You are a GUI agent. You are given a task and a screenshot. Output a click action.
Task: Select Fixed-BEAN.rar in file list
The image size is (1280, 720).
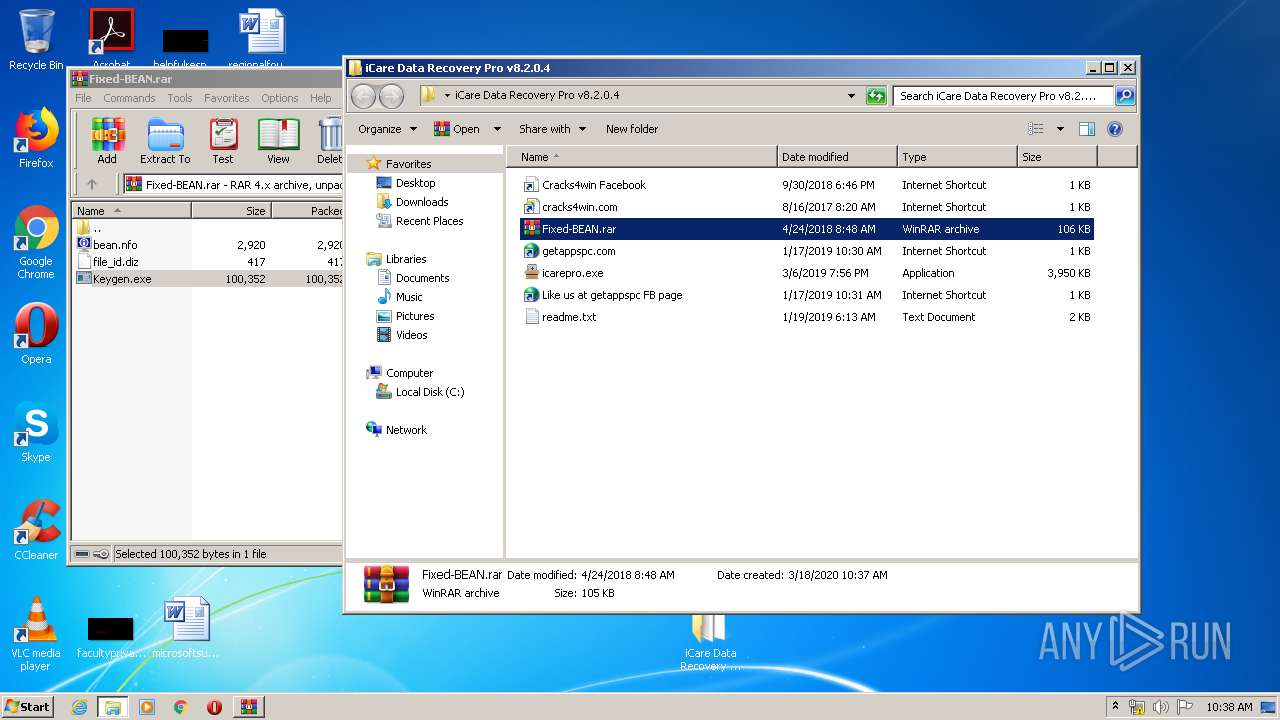tap(807, 229)
